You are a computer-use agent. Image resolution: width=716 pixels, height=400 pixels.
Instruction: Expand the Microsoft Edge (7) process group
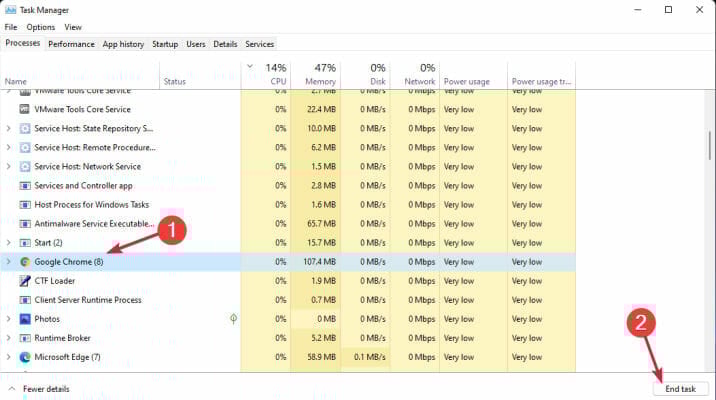(8, 357)
